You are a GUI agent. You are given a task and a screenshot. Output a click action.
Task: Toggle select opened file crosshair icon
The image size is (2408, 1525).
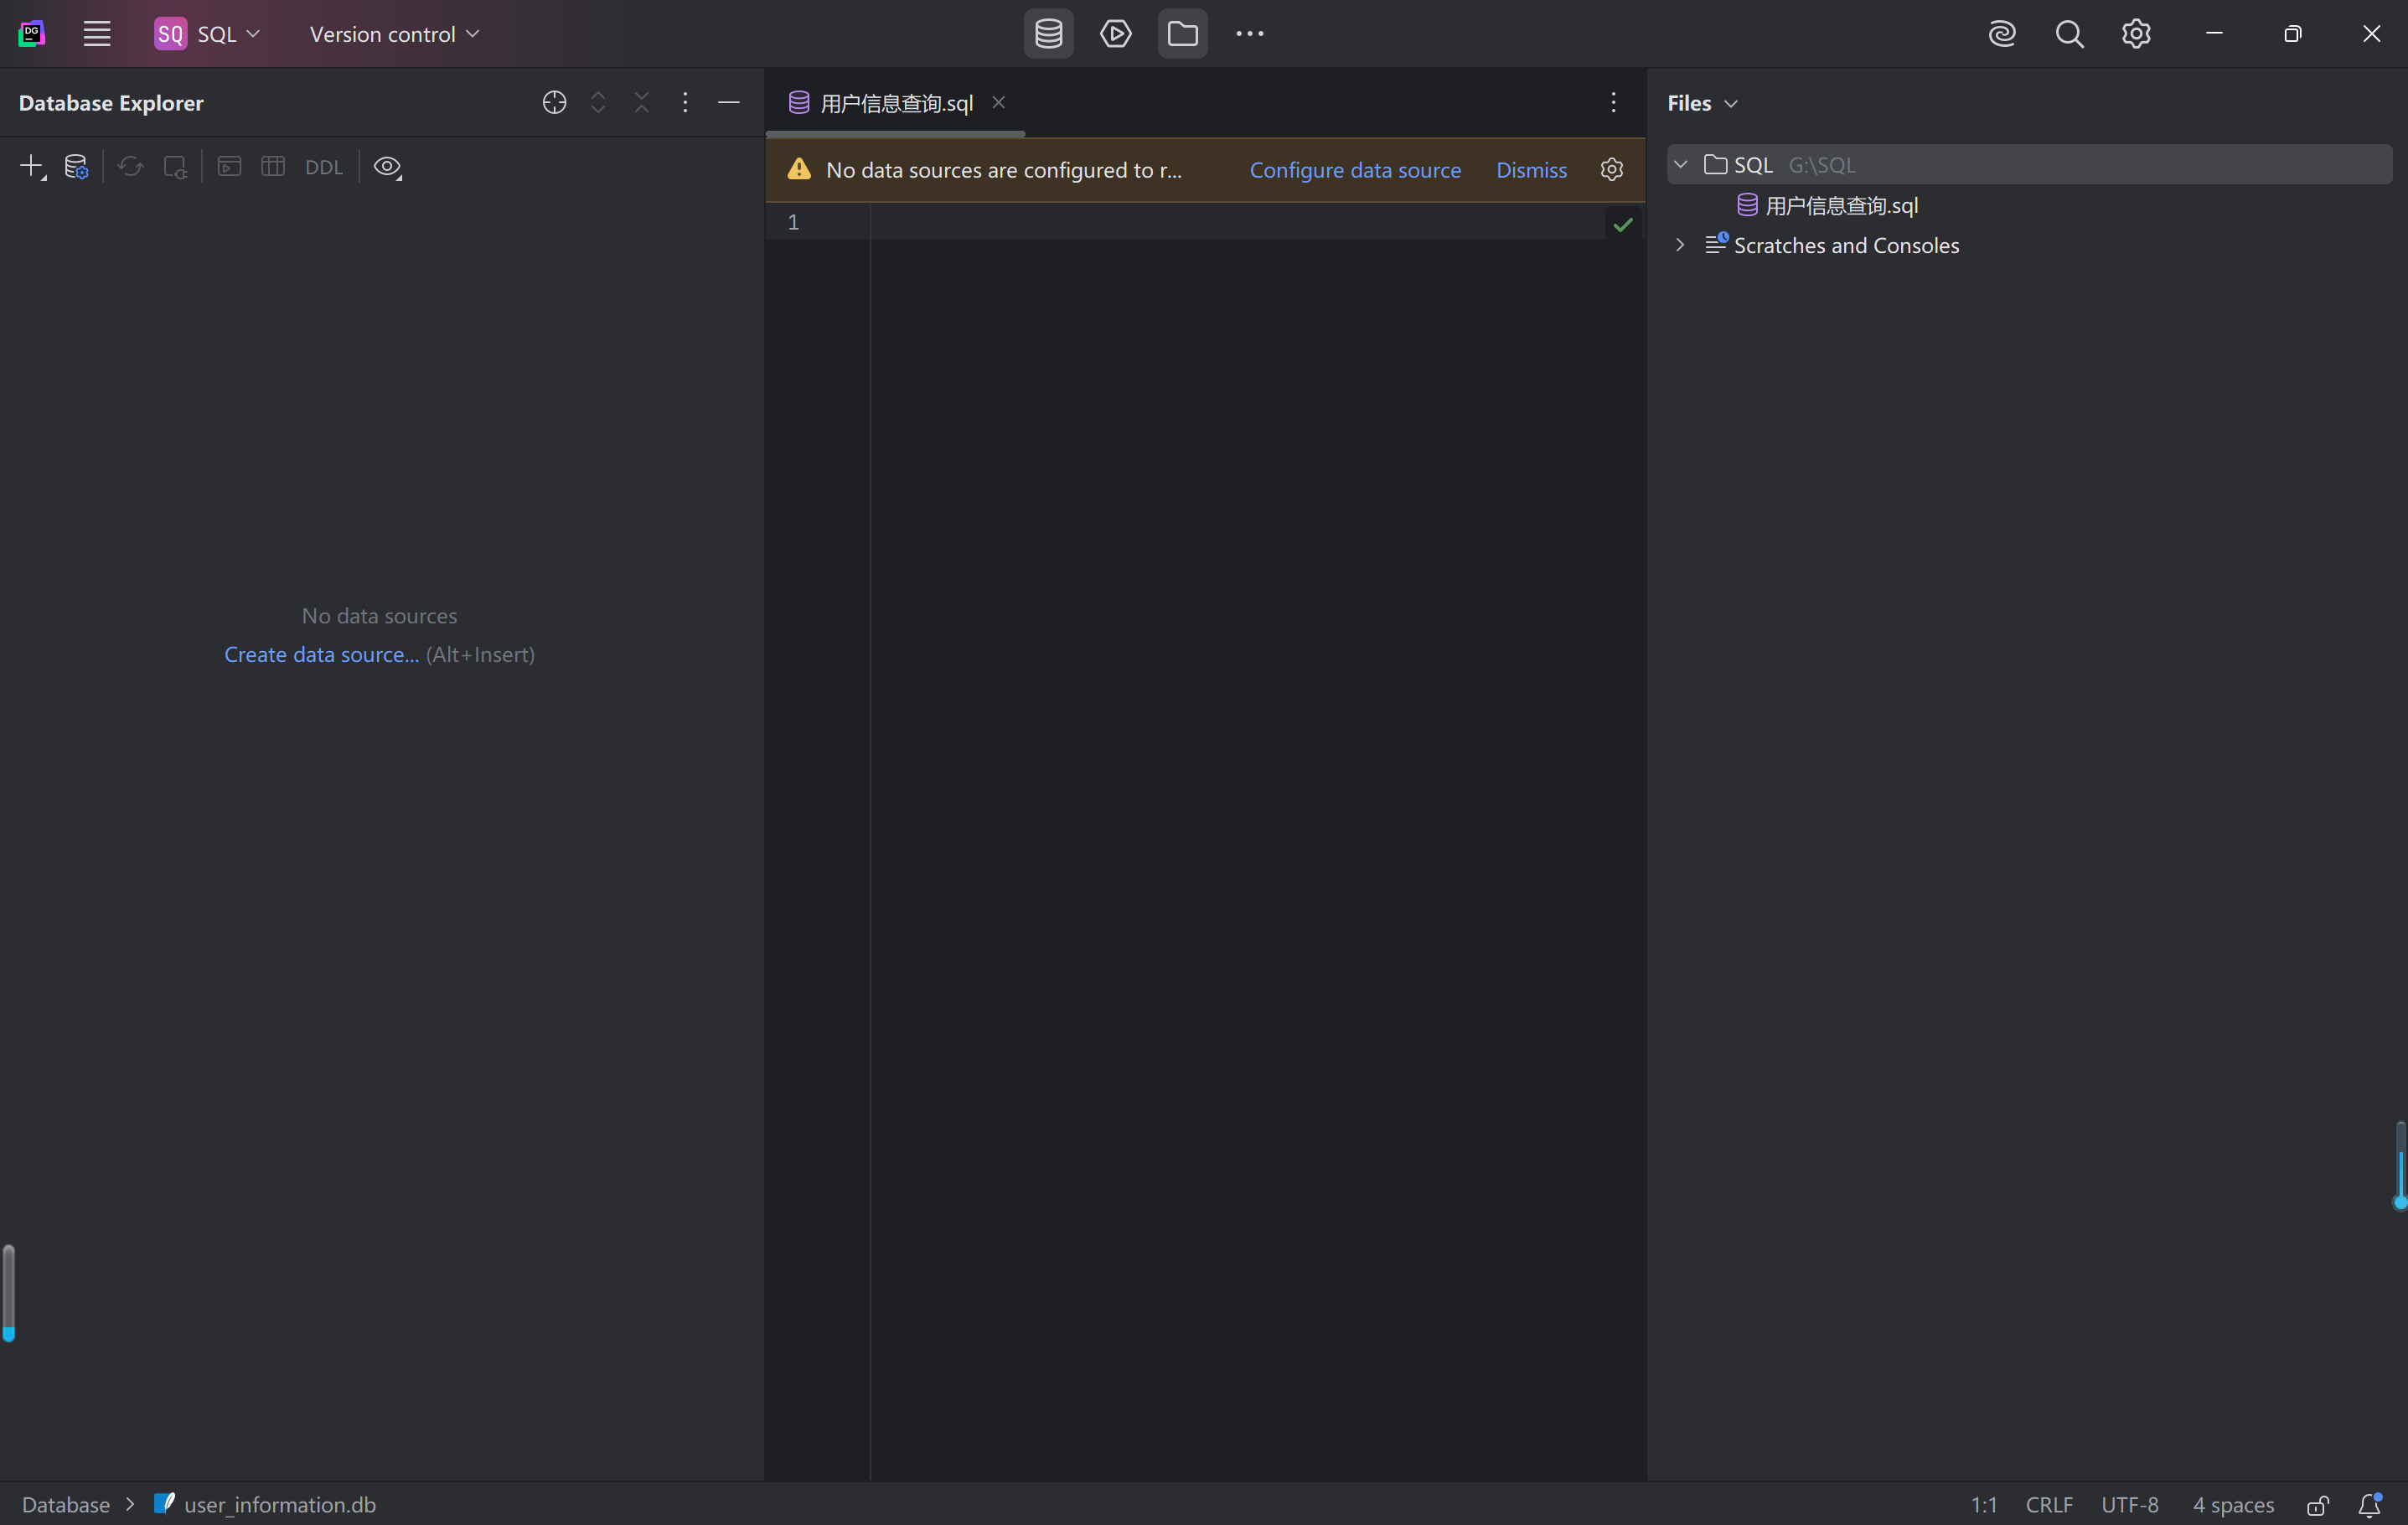[554, 103]
